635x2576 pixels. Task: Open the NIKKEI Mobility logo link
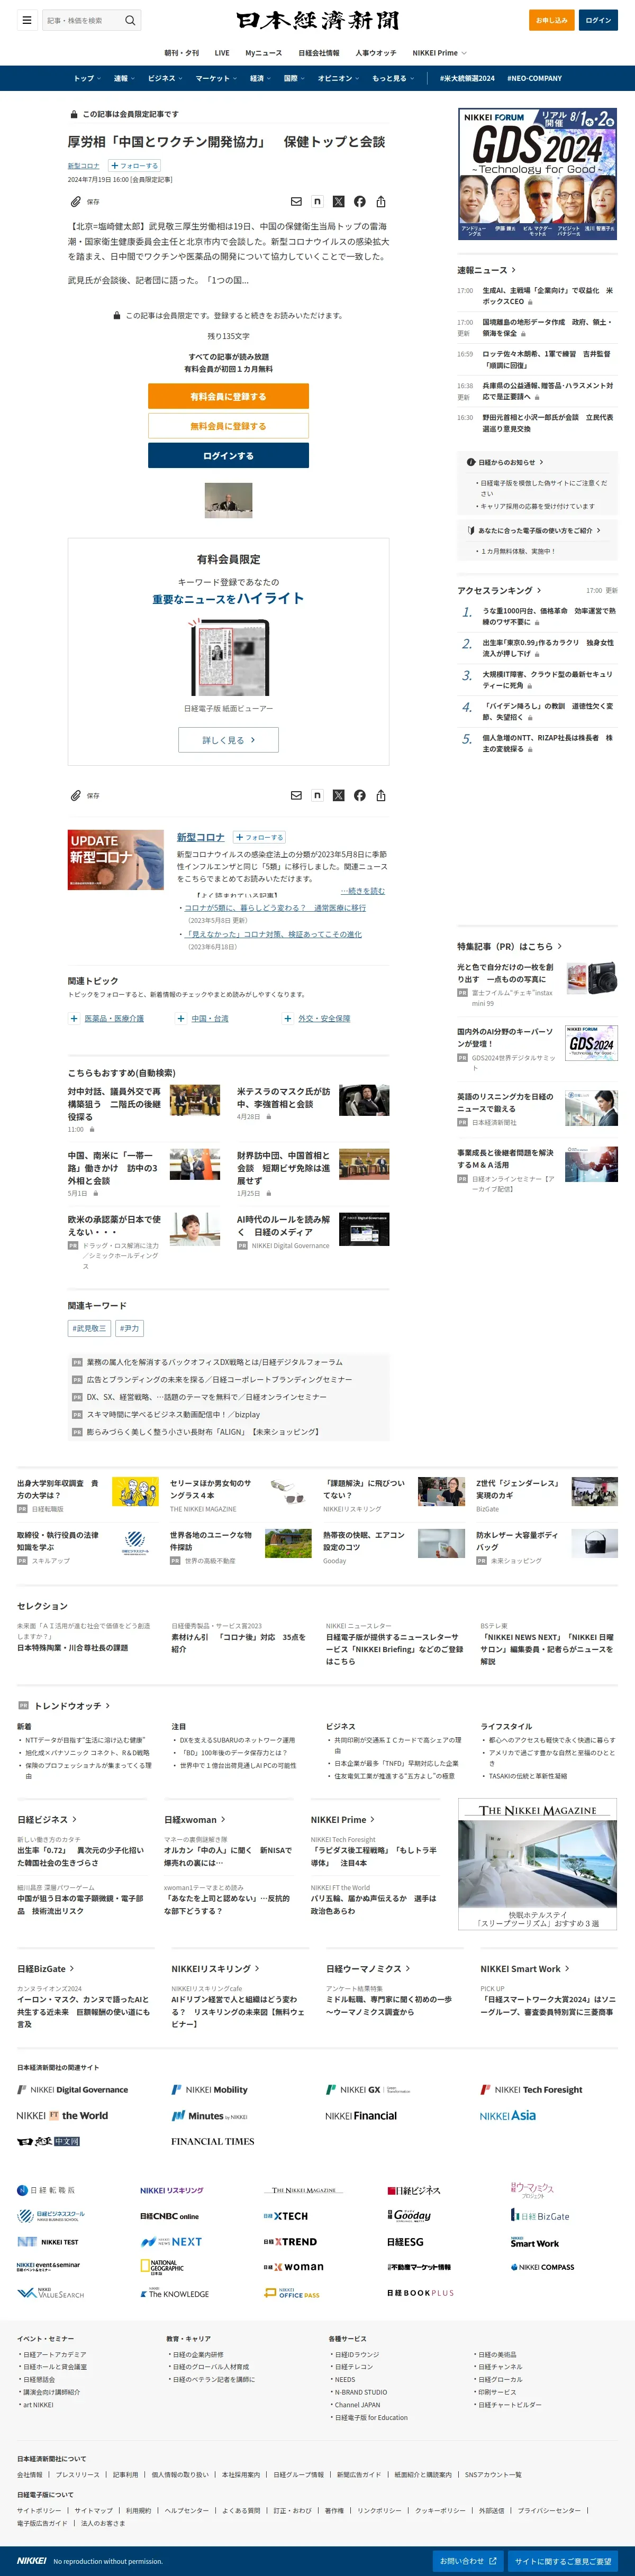coord(209,2089)
